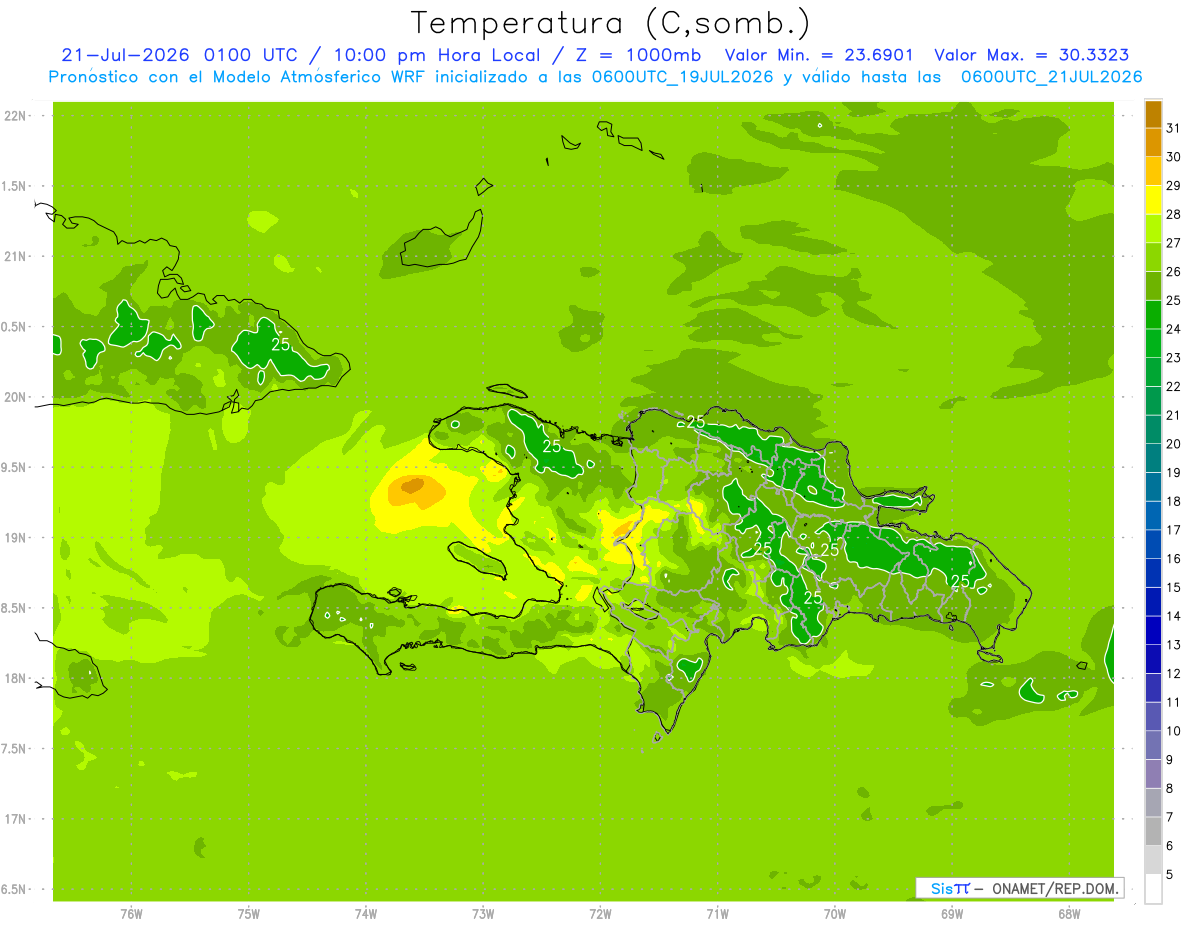Screen dimensions: 1200x927
Task: Click the "76W" longitude label
Action: pyautogui.click(x=131, y=914)
